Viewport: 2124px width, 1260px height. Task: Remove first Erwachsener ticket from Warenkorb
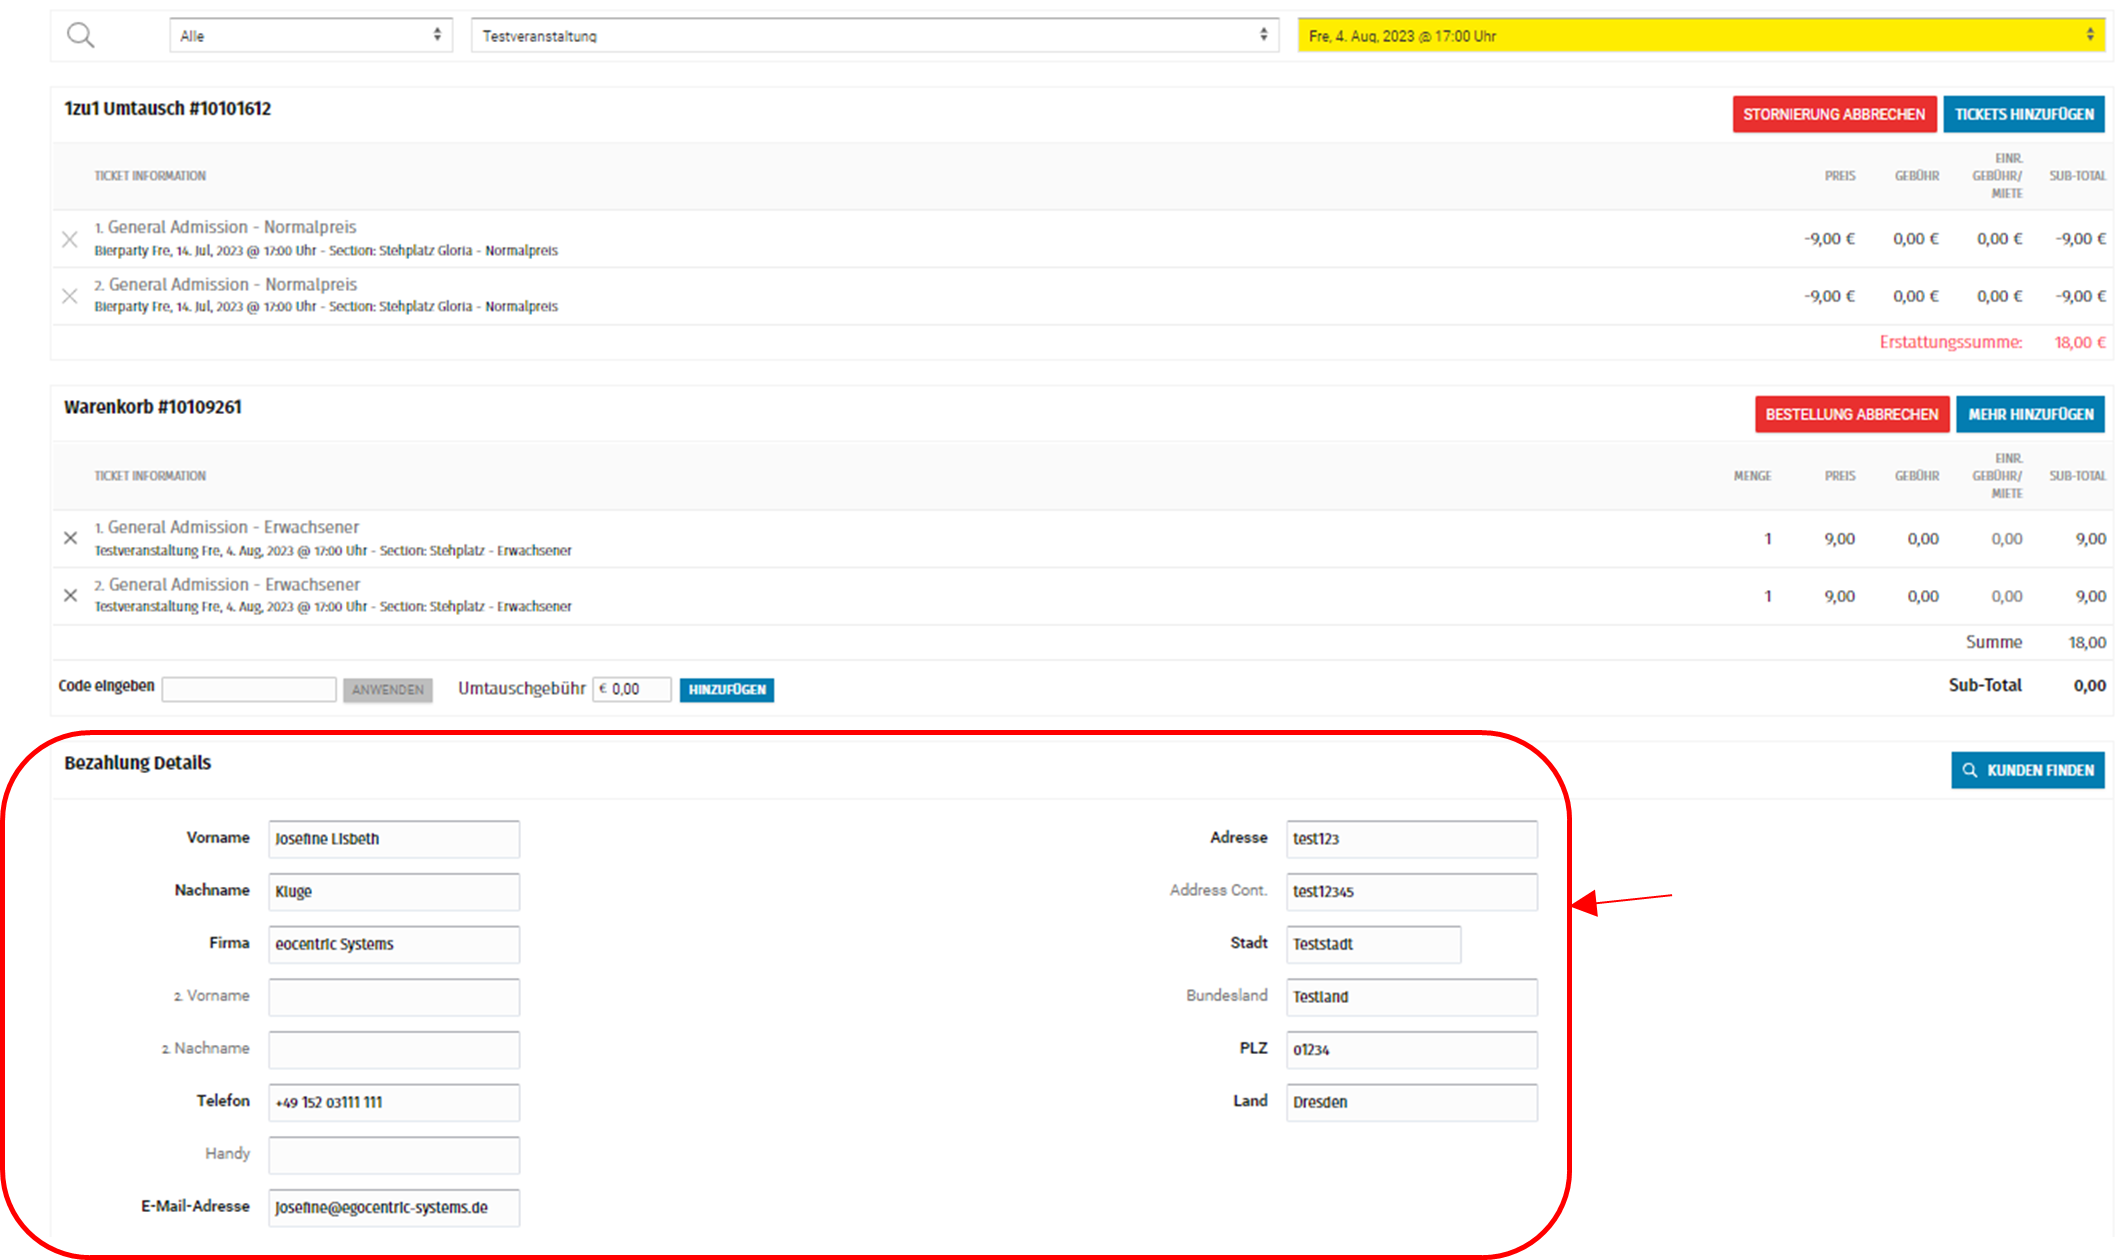[70, 538]
